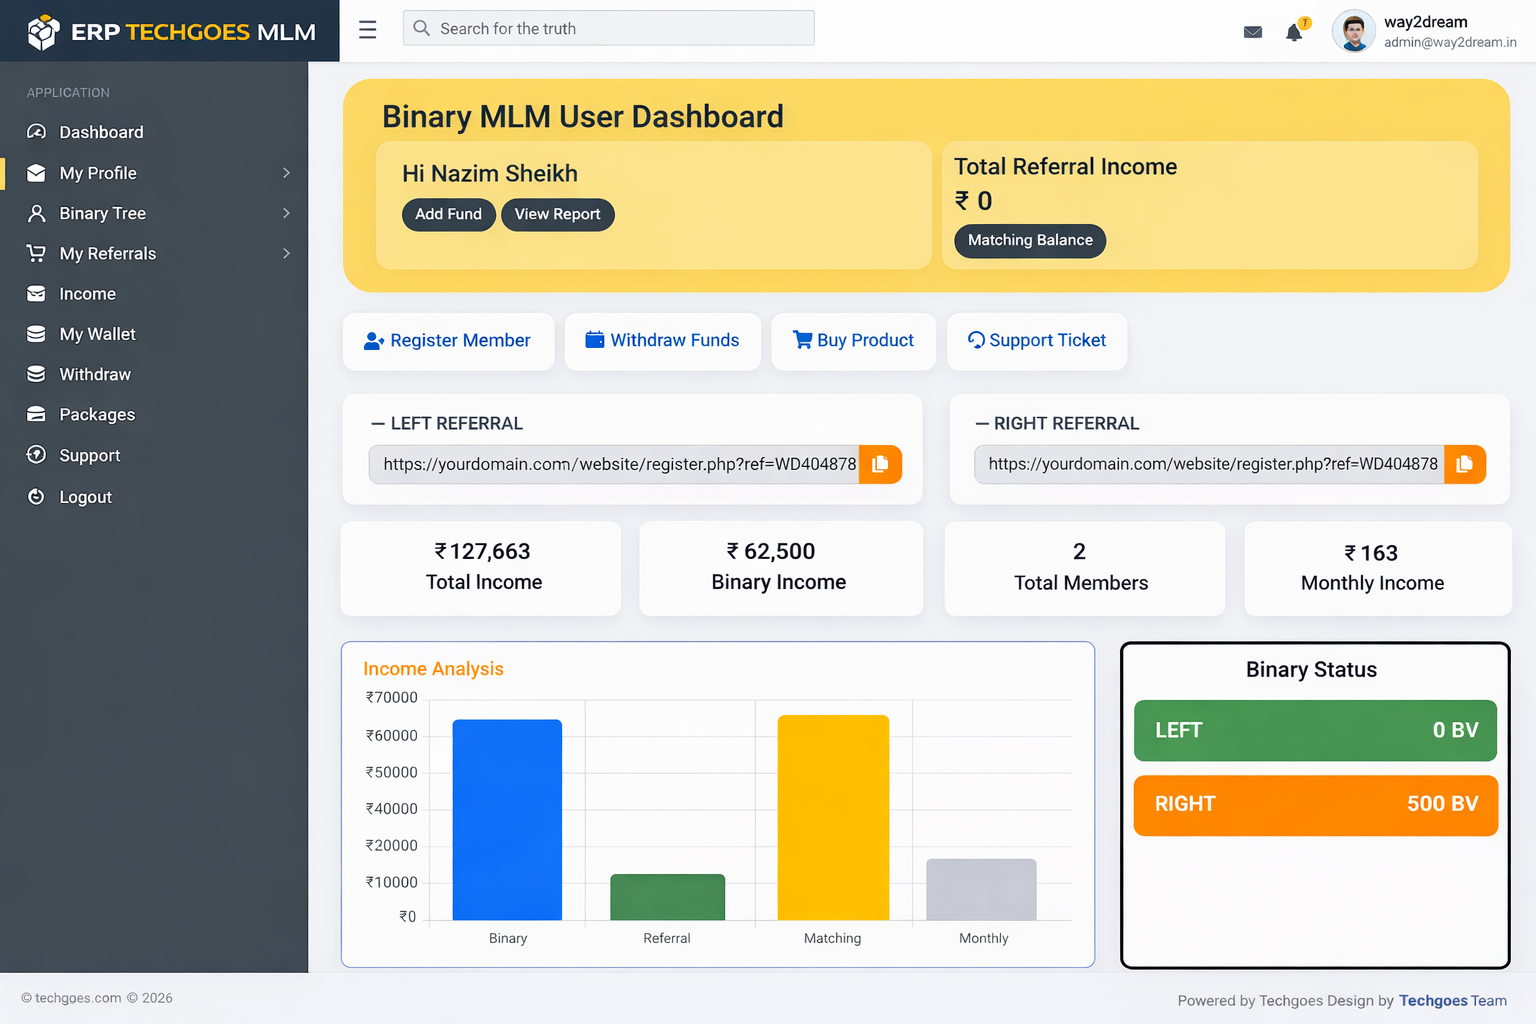Click the Add Fund button

coord(448,214)
